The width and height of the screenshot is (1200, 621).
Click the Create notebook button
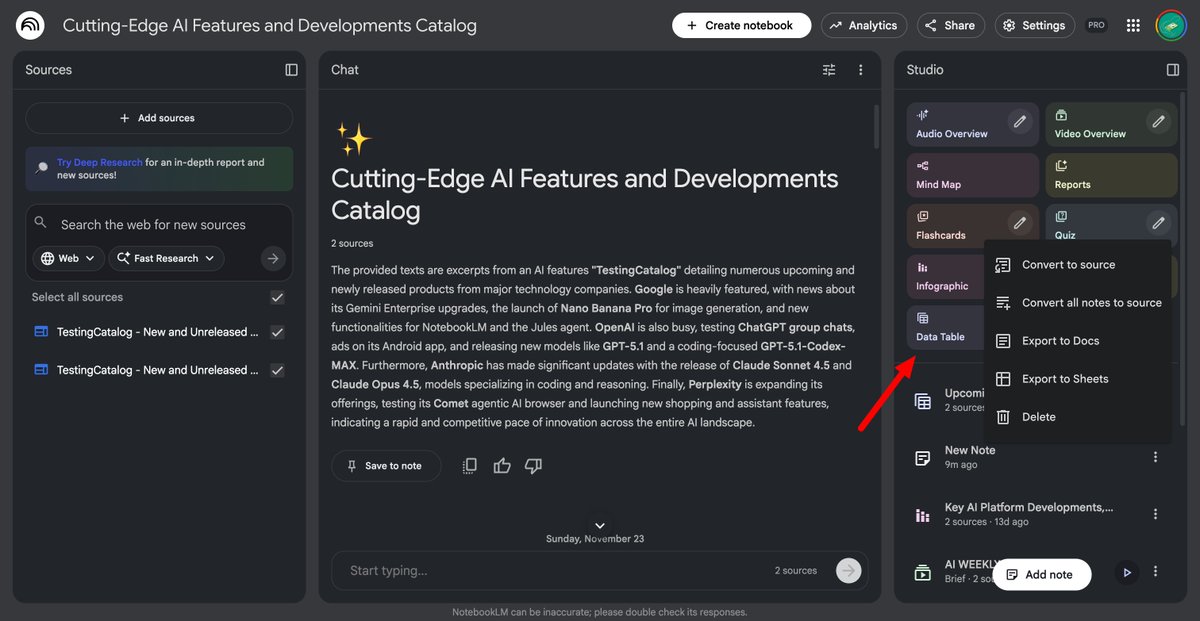coord(741,25)
